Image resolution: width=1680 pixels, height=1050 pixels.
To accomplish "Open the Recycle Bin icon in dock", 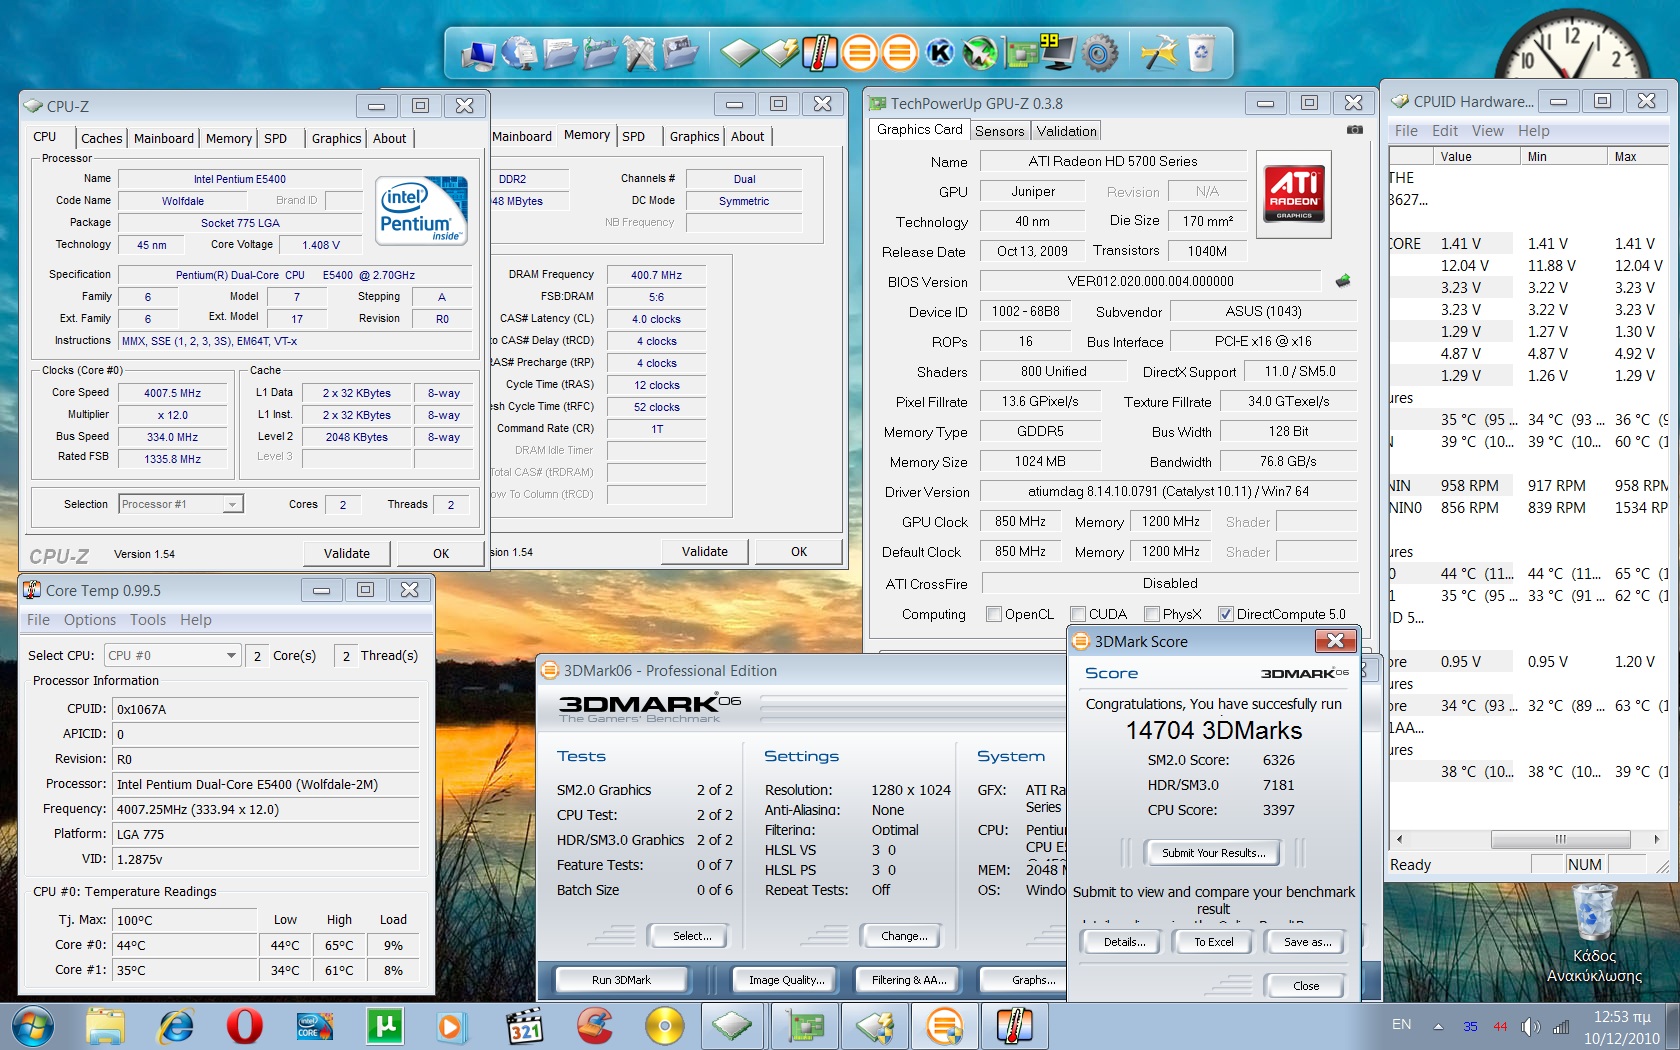I will click(x=1201, y=52).
